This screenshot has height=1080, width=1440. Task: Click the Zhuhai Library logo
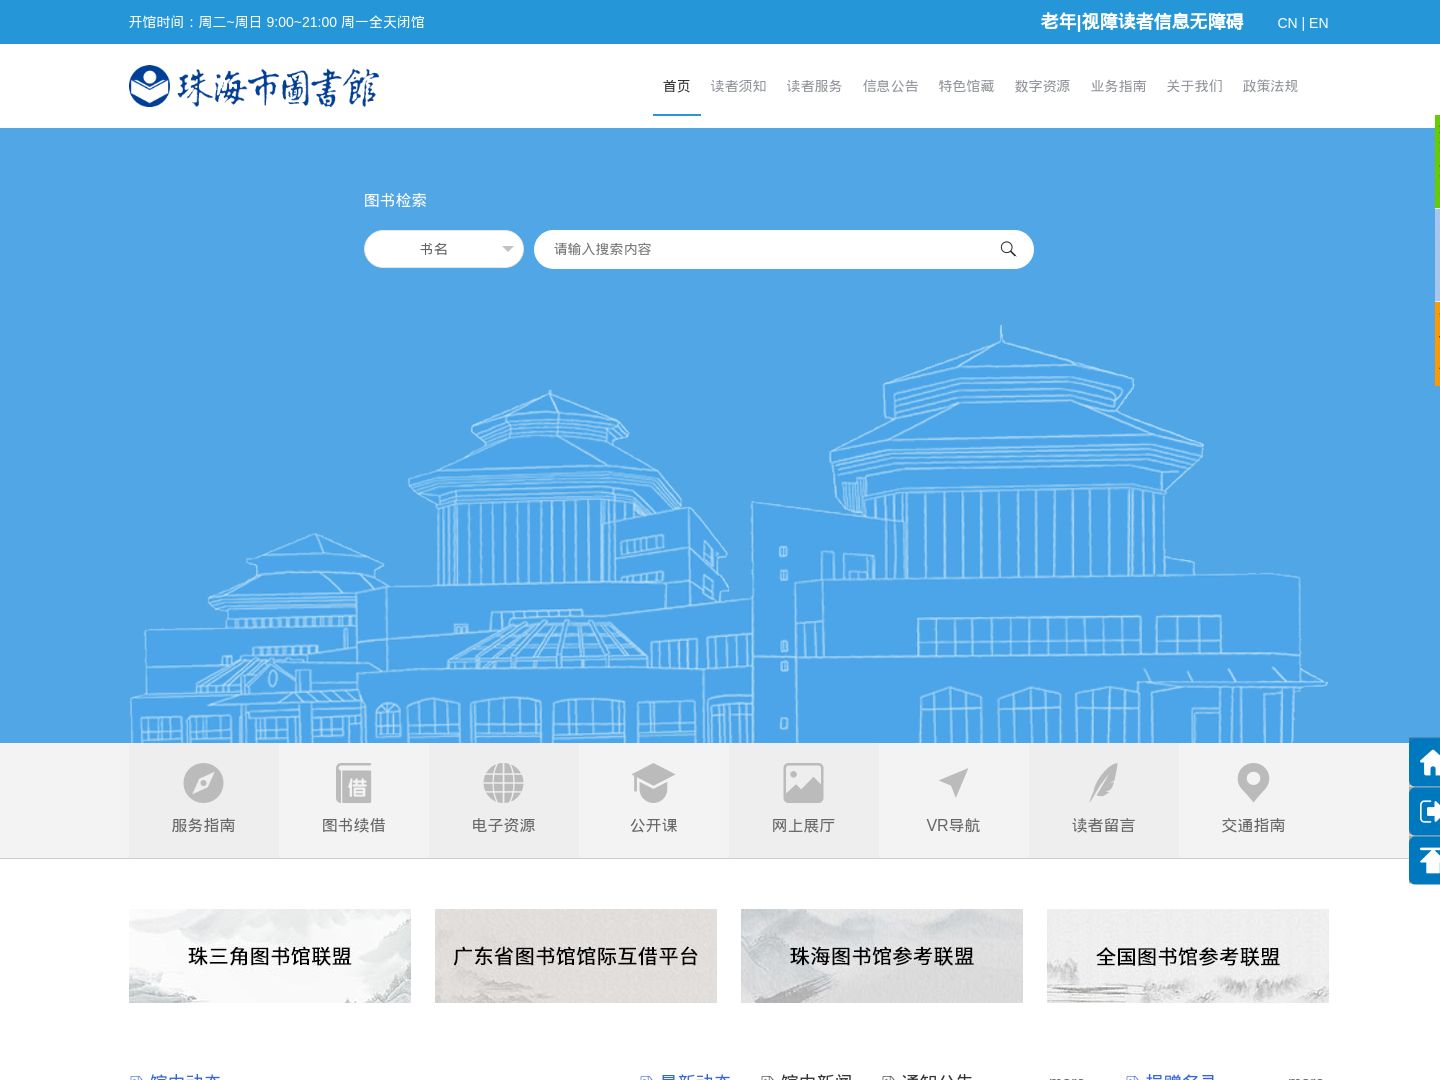254,87
